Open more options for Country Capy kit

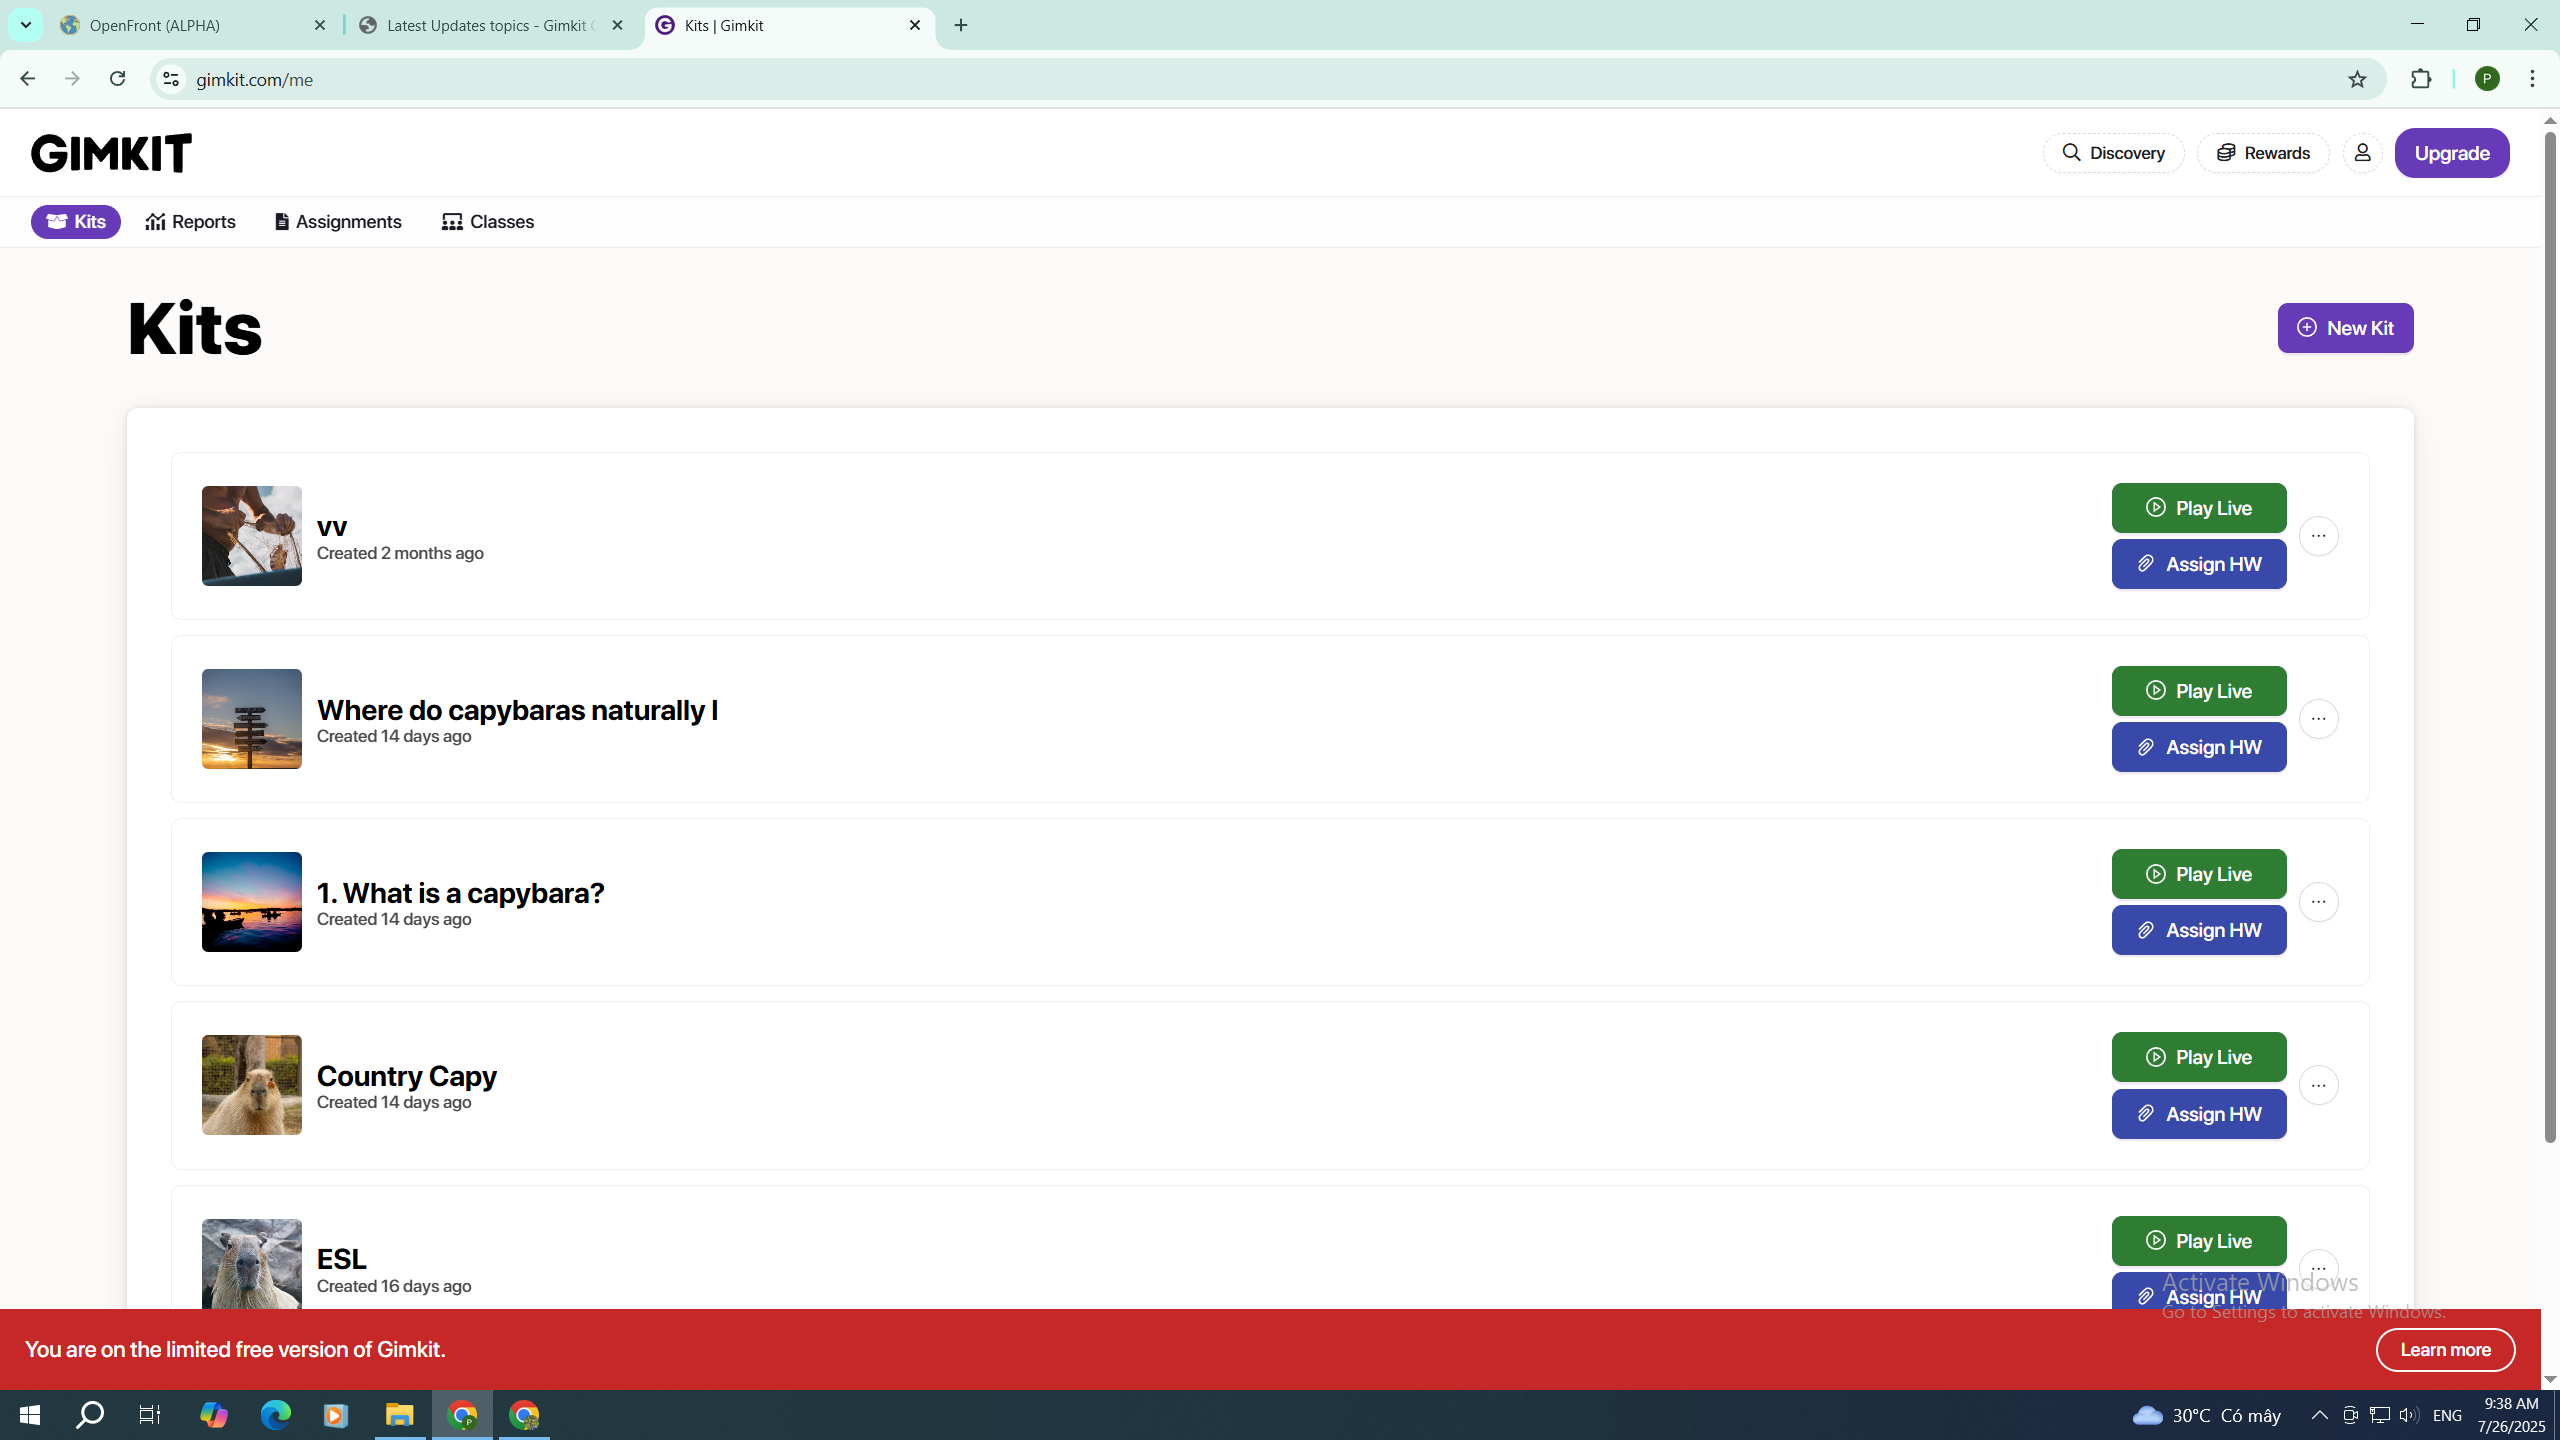coord(2318,1085)
